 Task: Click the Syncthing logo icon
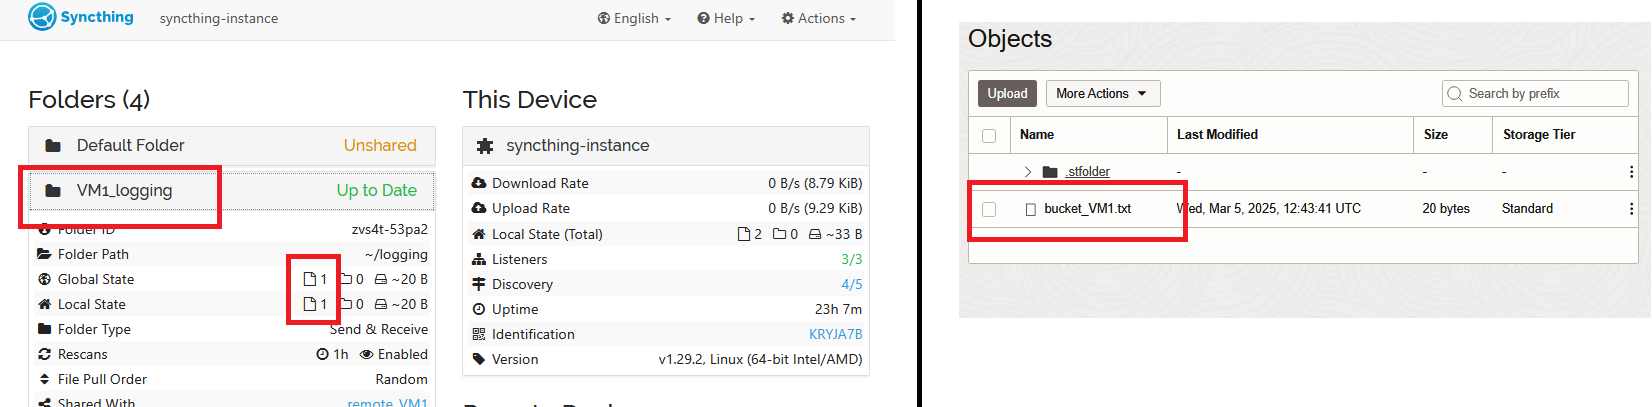click(42, 17)
